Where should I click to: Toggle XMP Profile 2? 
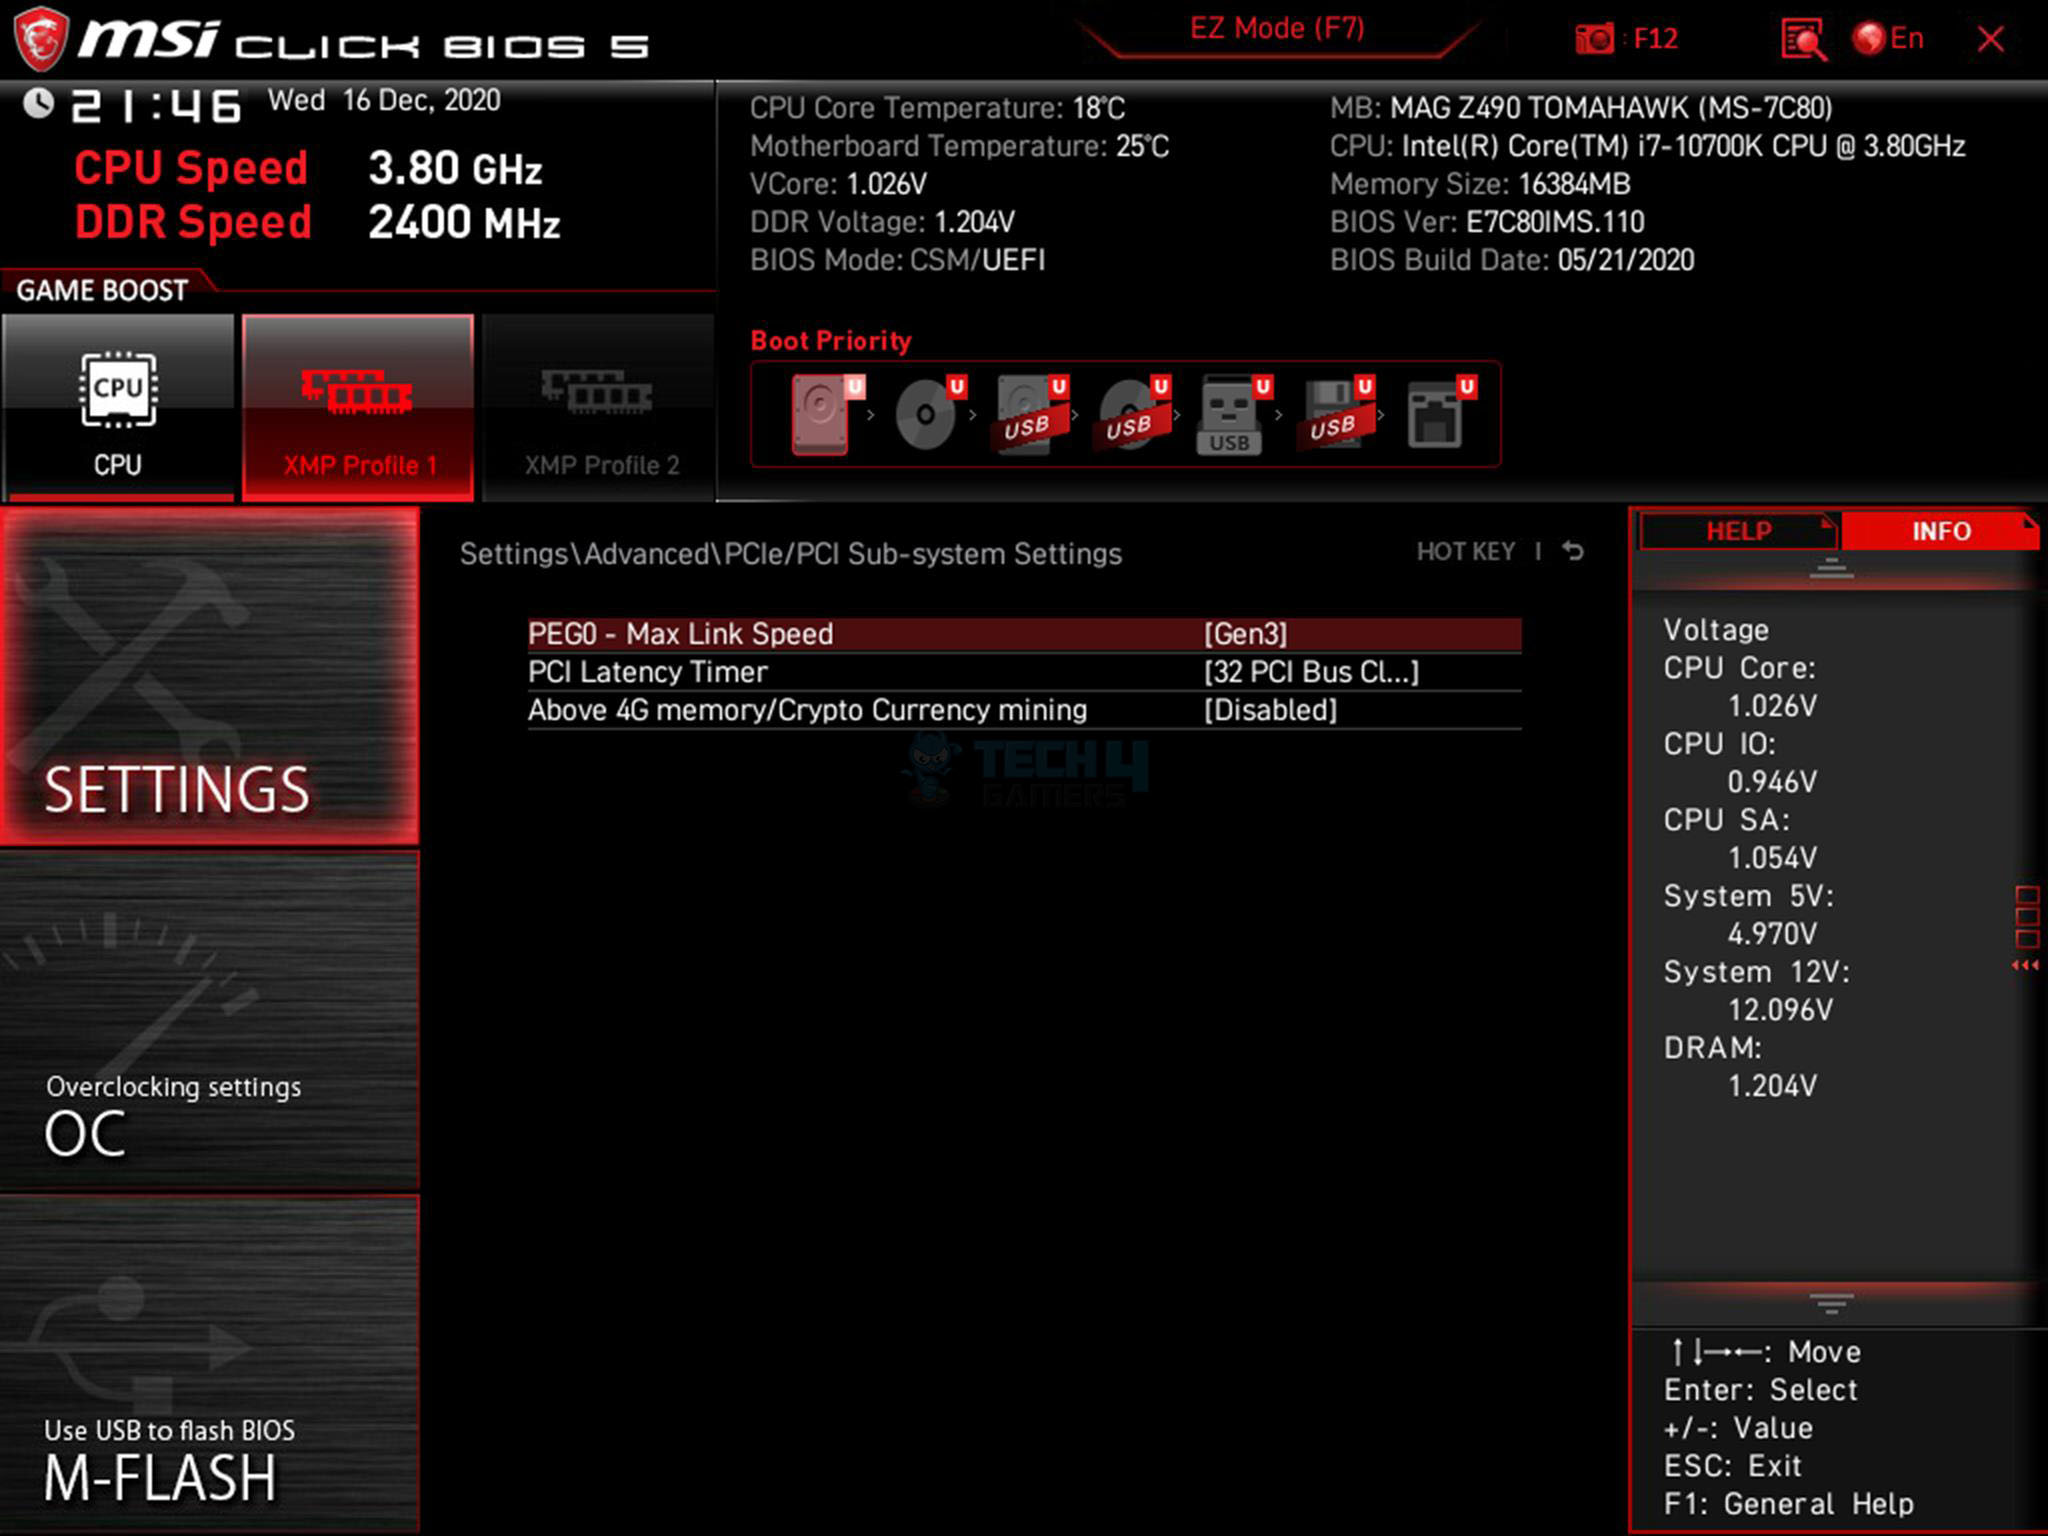coord(599,406)
